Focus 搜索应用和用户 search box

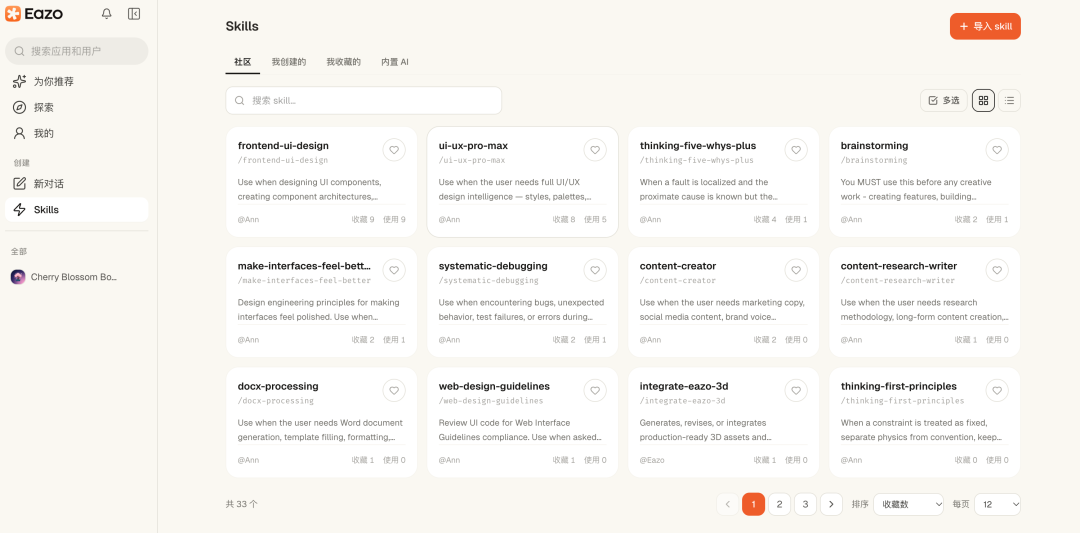click(76, 51)
